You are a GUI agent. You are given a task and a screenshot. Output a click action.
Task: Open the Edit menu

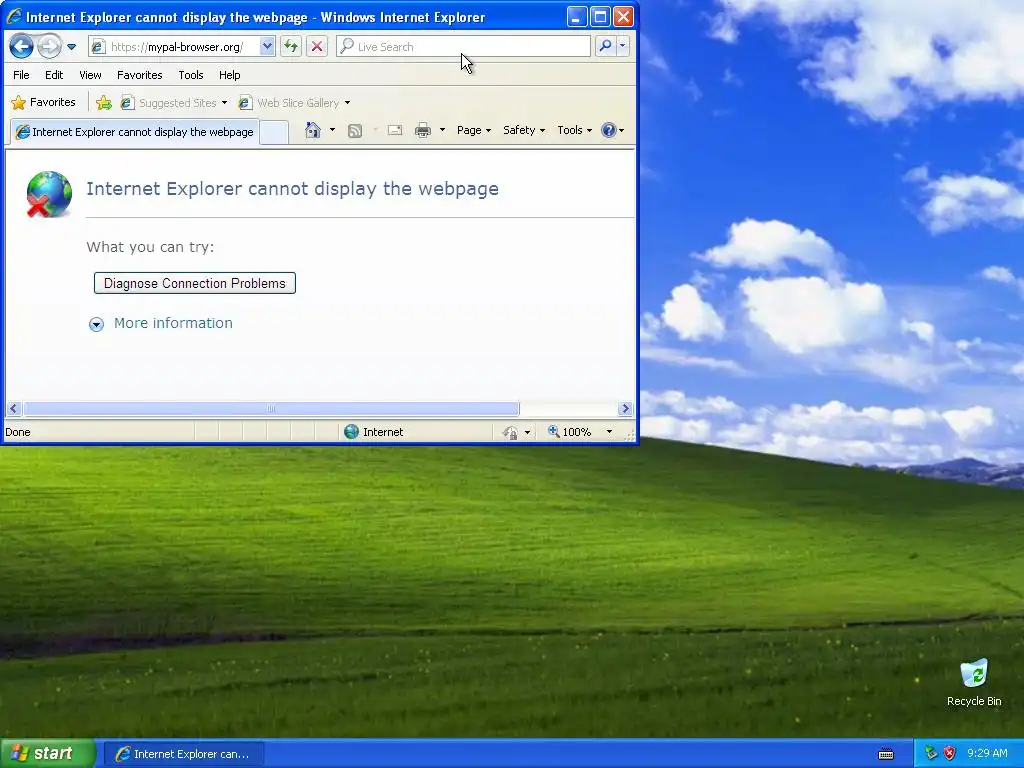click(54, 75)
